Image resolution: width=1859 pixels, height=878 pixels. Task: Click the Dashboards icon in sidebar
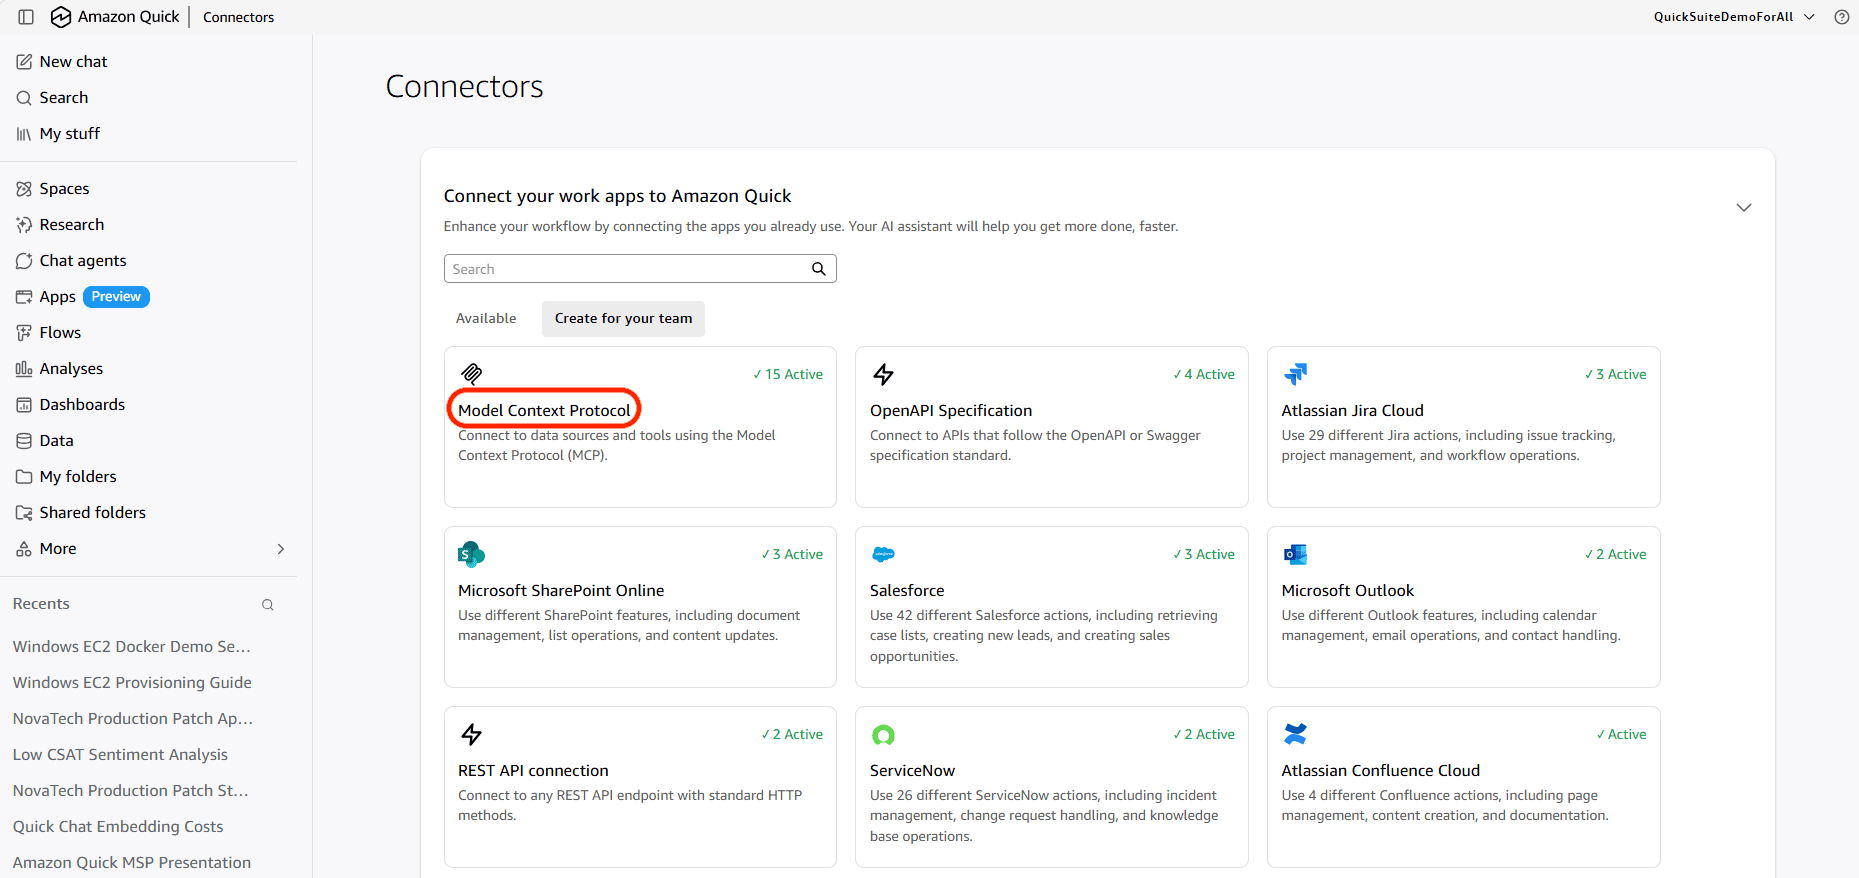24,405
